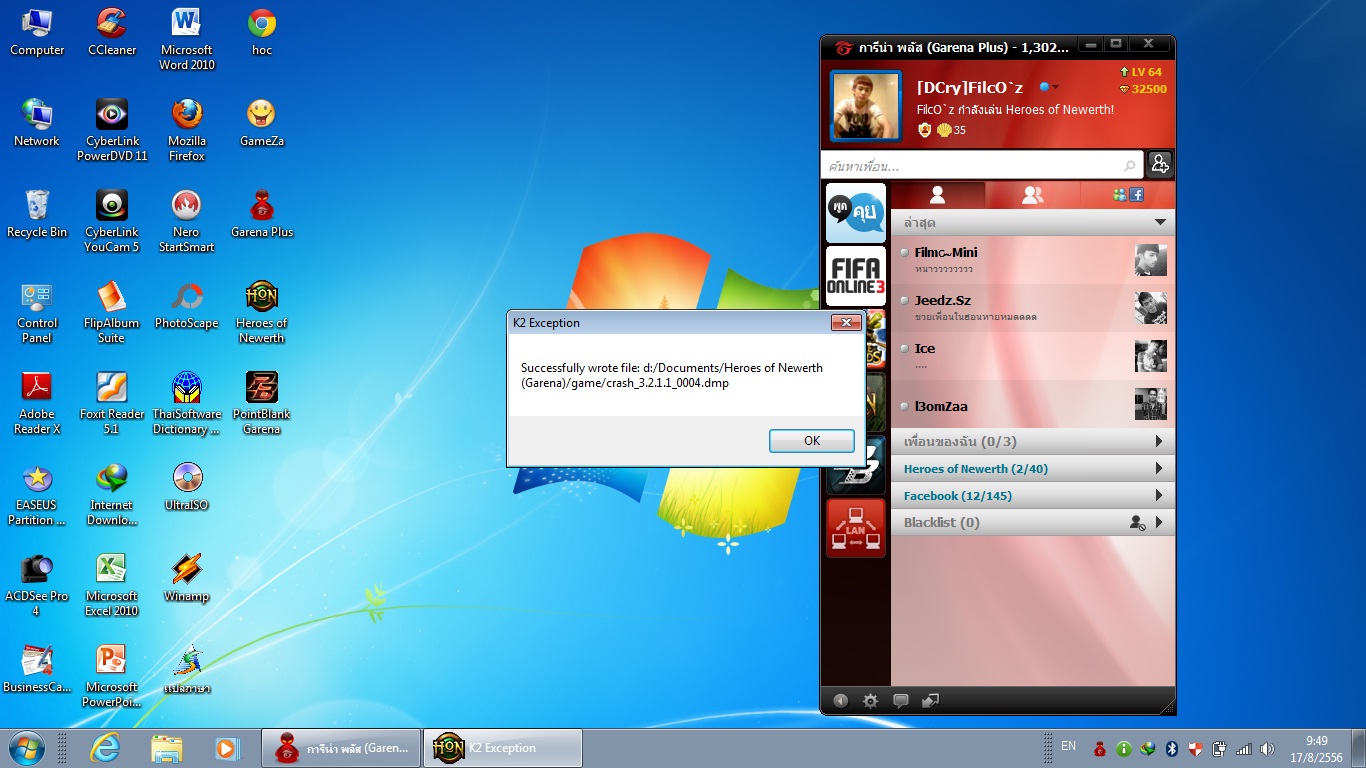Select the Recycle Bin desktop icon

coord(37,214)
